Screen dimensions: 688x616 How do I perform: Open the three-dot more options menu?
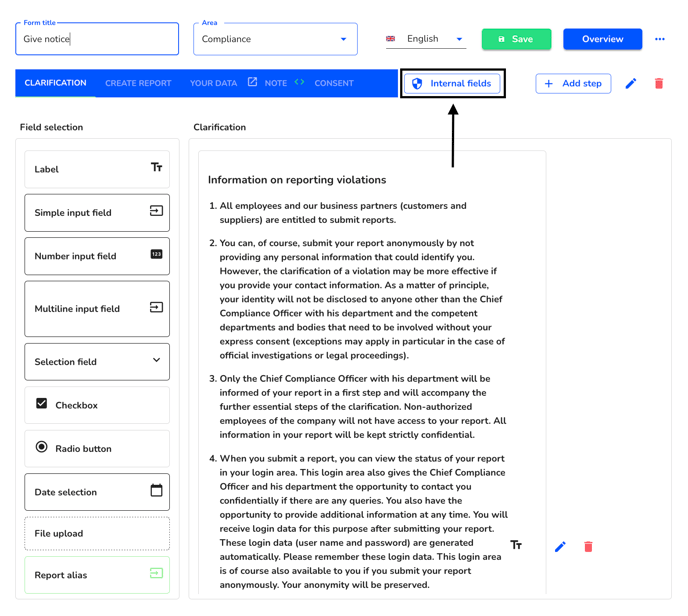pyautogui.click(x=659, y=39)
